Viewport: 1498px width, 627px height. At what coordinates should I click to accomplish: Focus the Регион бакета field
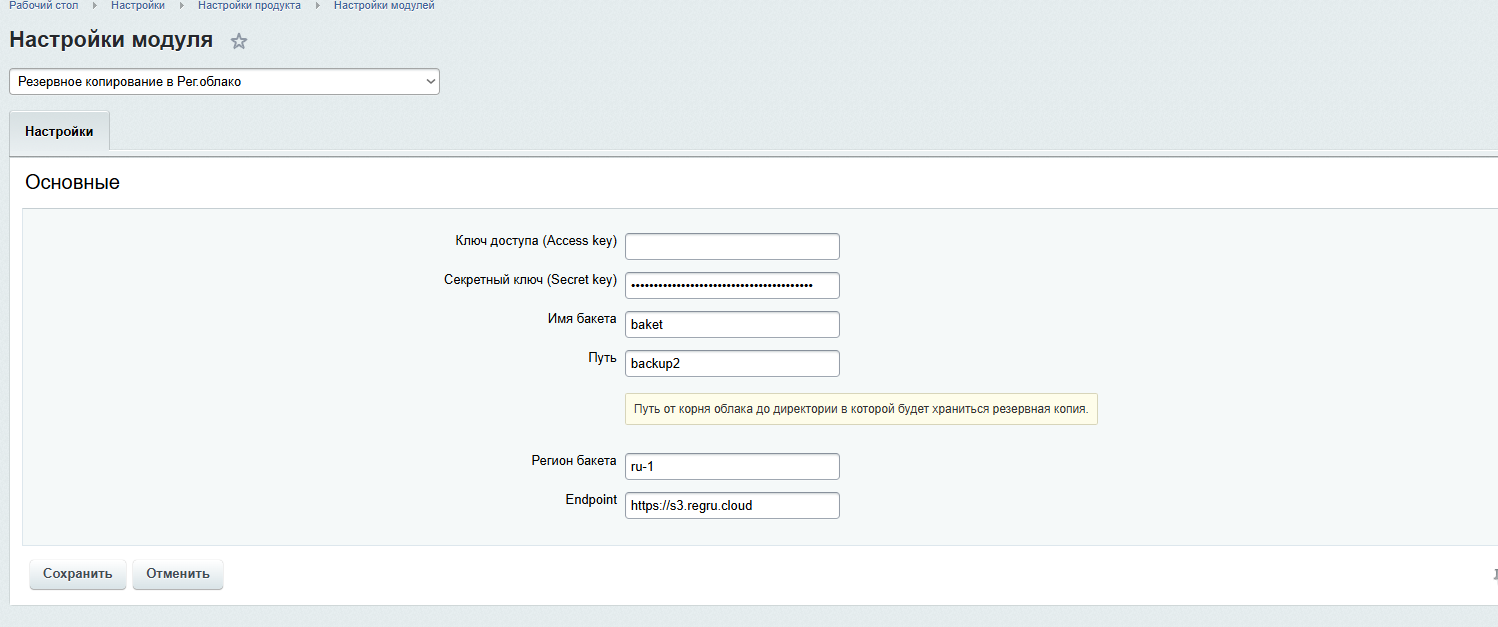(x=732, y=467)
